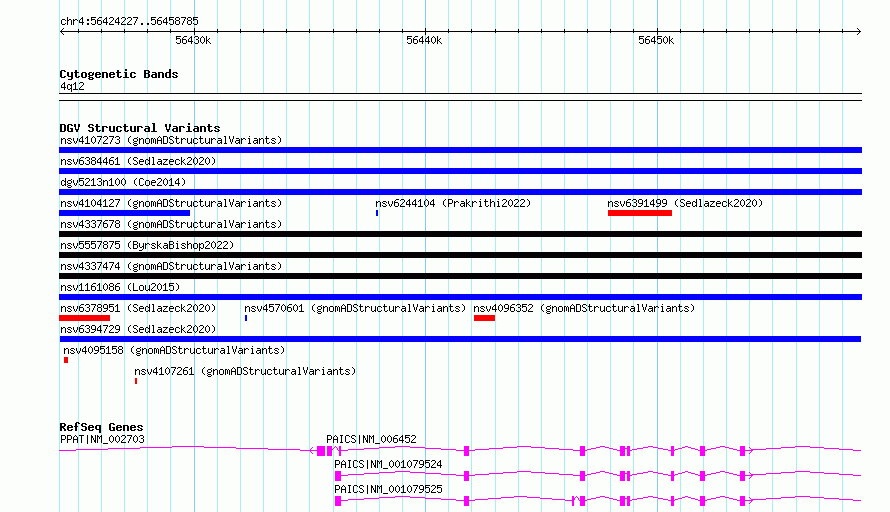Click the tiny nsv6244104 Prakrithi2022 marker
The image size is (890, 512).
click(x=377, y=213)
